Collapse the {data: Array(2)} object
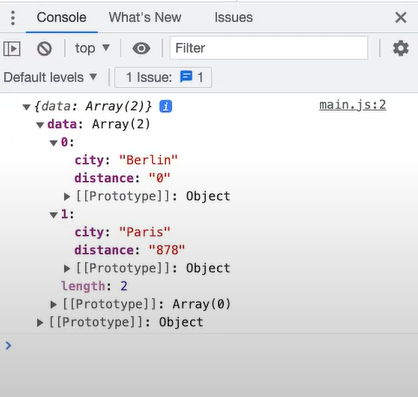 click(26, 107)
